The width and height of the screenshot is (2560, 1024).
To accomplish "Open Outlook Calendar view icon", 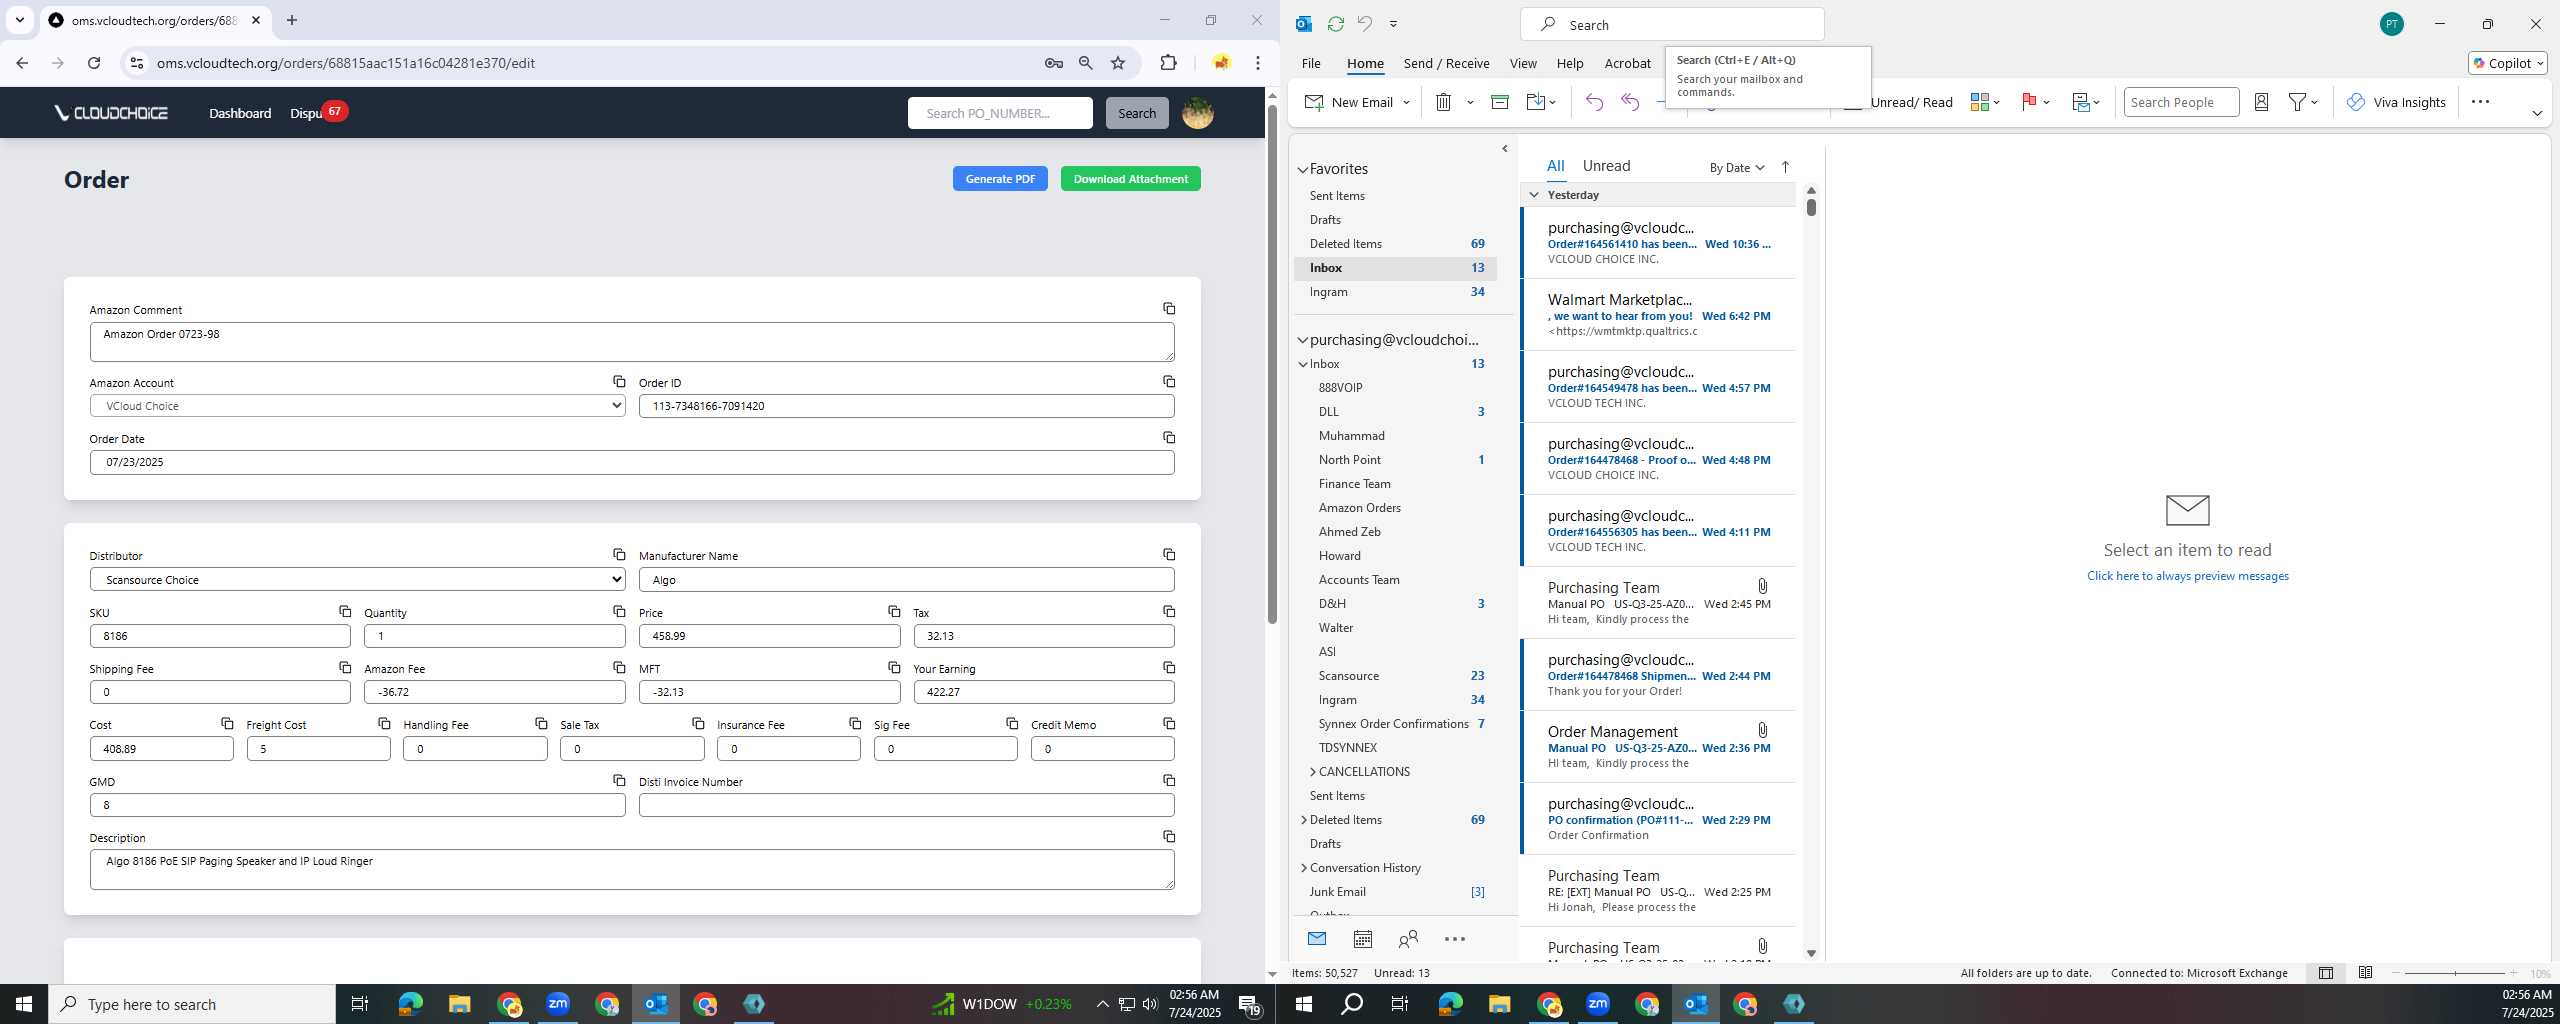I will click(1362, 939).
